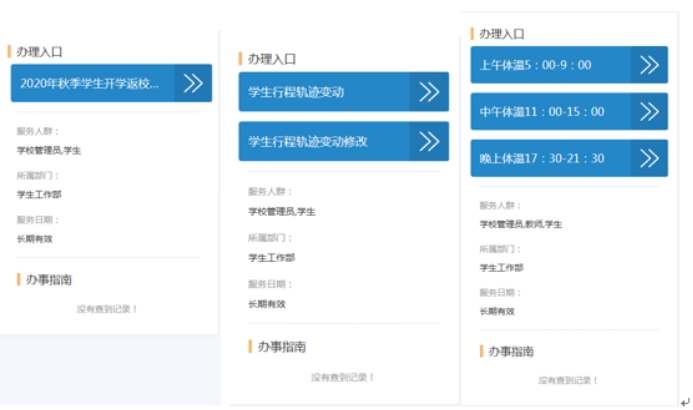Image resolution: width=693 pixels, height=410 pixels.
Task: Select the 学生行程轨迹变动修改 button text
Action: click(x=308, y=141)
